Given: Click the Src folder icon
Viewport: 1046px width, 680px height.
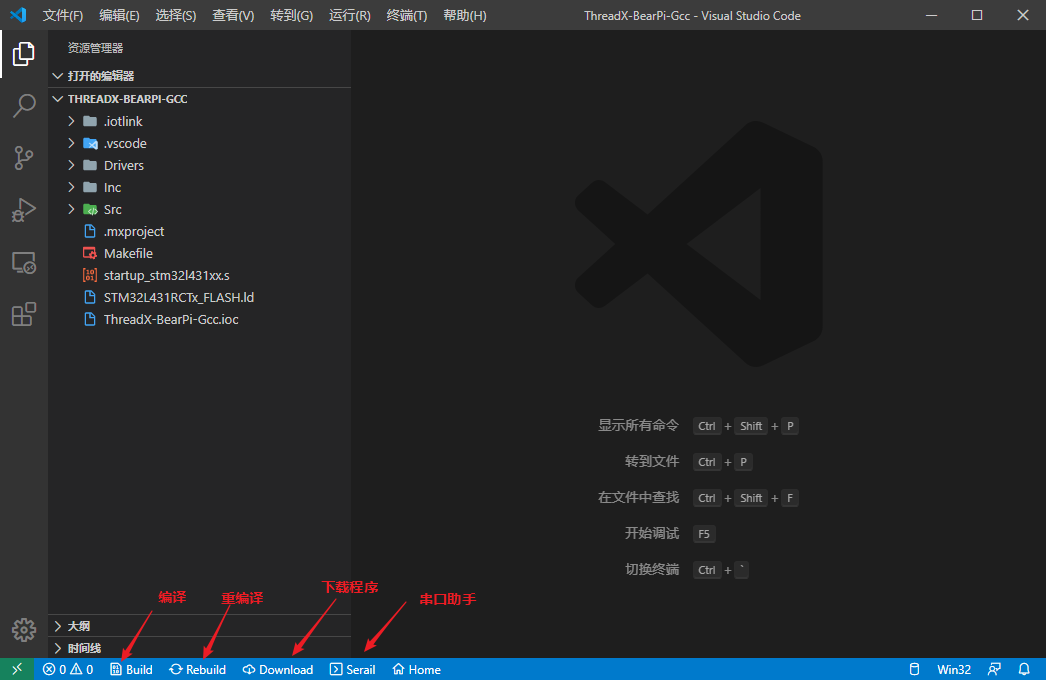Looking at the screenshot, I should pyautogui.click(x=90, y=209).
